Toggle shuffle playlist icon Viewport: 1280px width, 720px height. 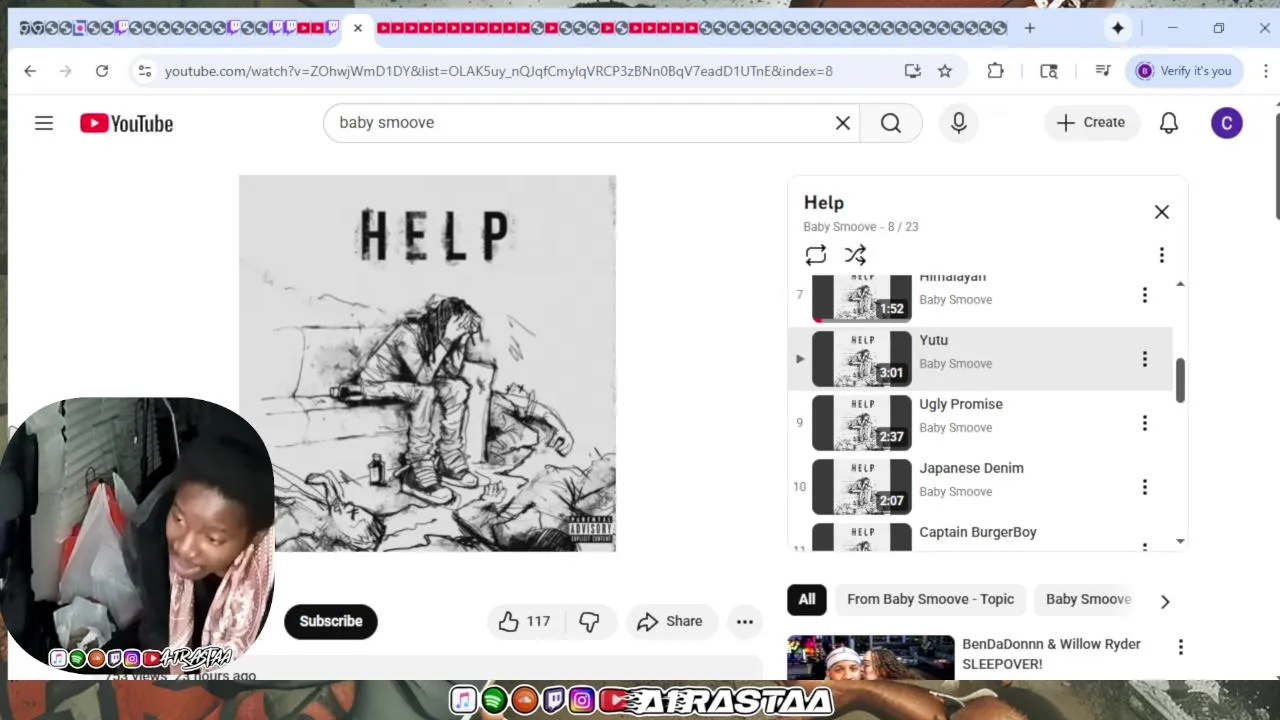point(855,255)
